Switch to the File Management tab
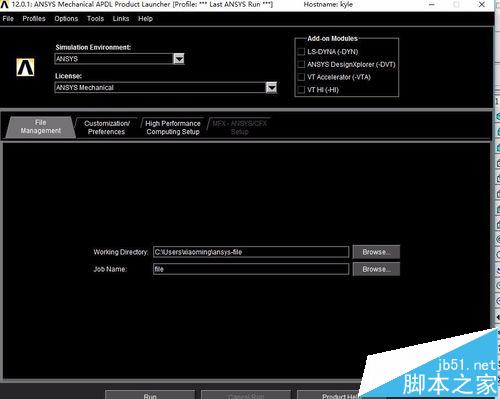Image resolution: width=500 pixels, height=399 pixels. click(x=41, y=127)
